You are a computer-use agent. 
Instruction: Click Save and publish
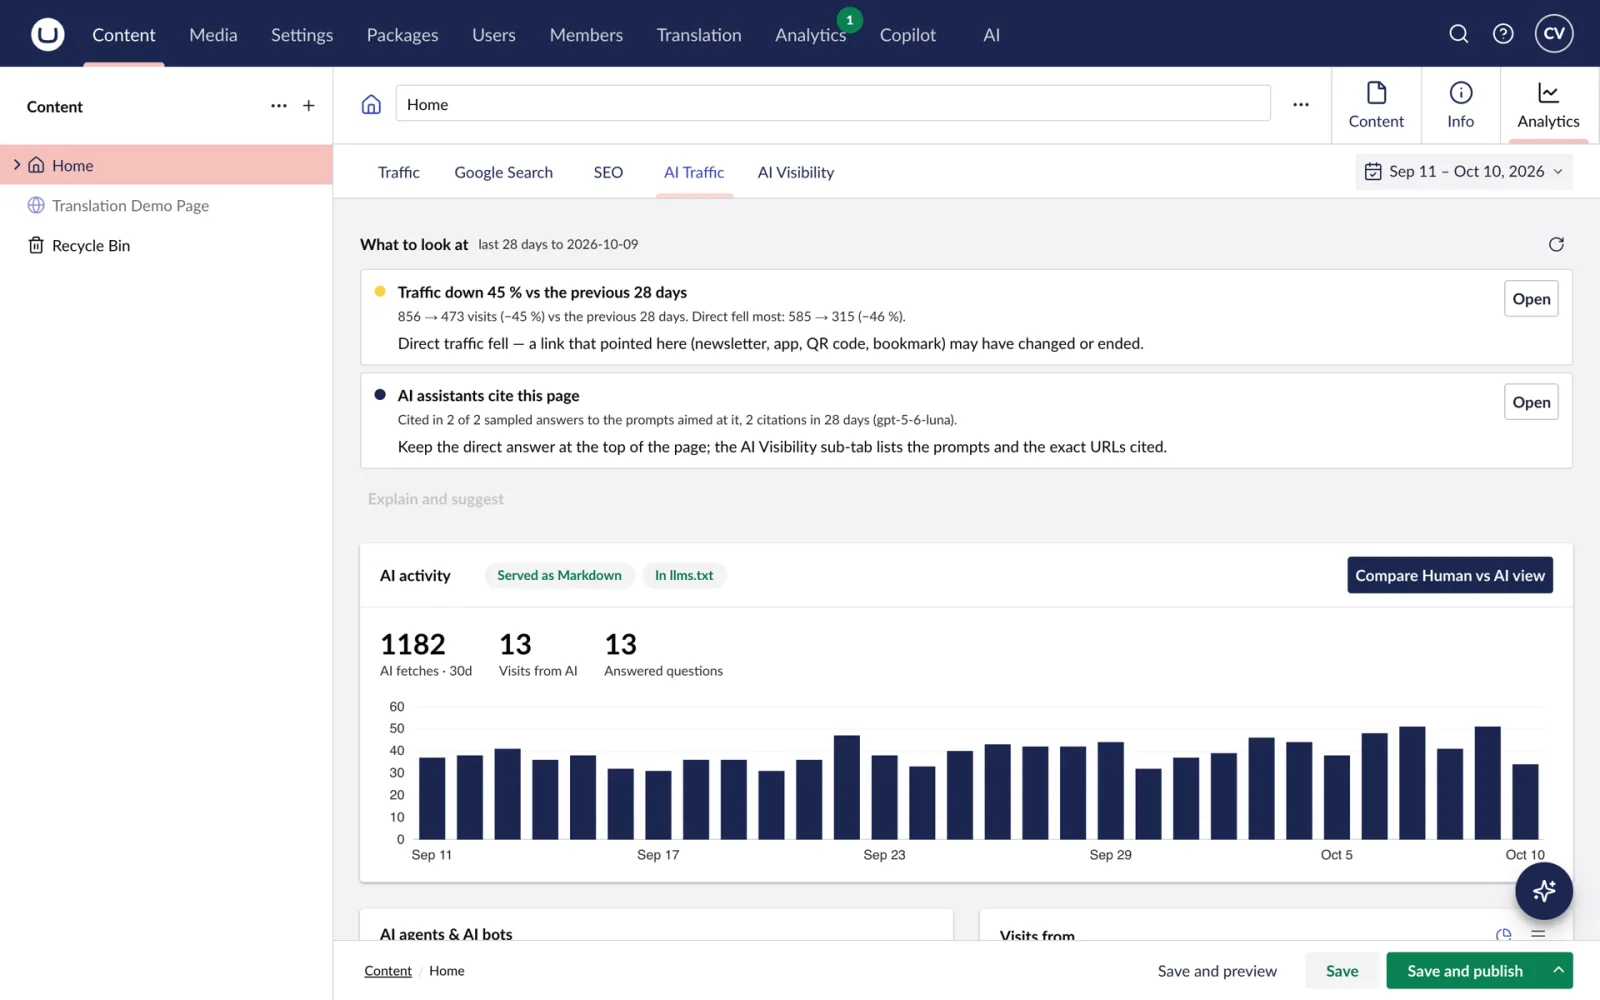point(1465,970)
